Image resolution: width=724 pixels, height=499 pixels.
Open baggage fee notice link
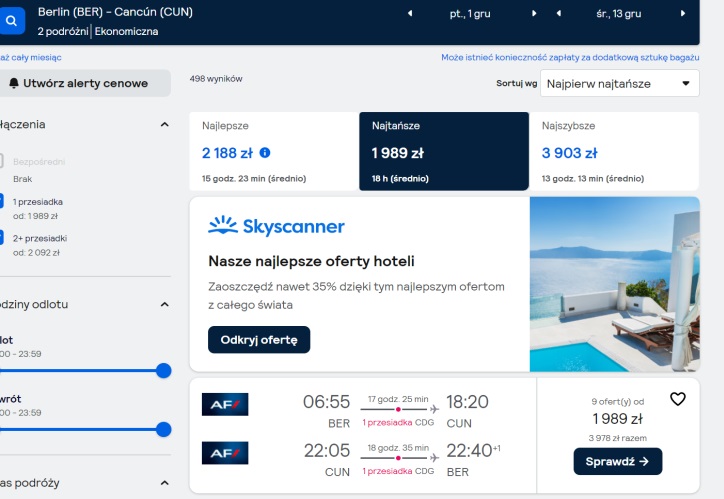(x=570, y=57)
